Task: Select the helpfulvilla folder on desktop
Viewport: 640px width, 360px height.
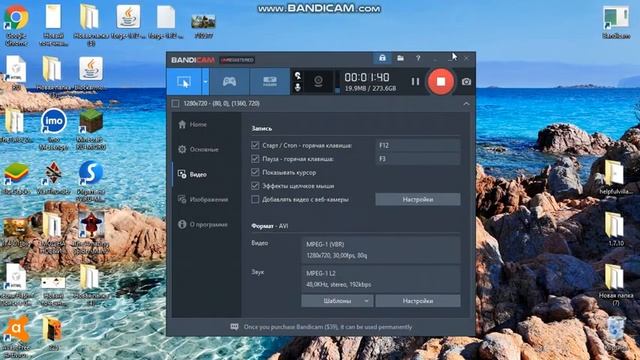Action: click(616, 177)
